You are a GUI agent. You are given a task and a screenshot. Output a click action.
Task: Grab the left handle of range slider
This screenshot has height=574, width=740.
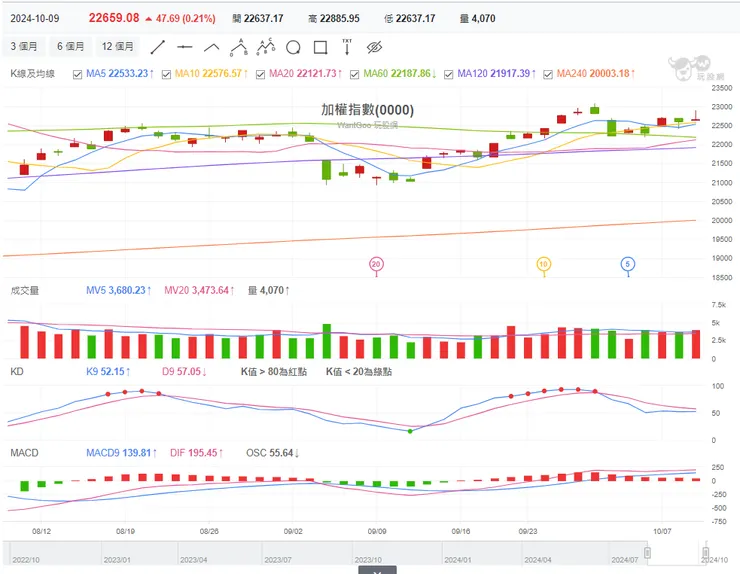(x=648, y=553)
